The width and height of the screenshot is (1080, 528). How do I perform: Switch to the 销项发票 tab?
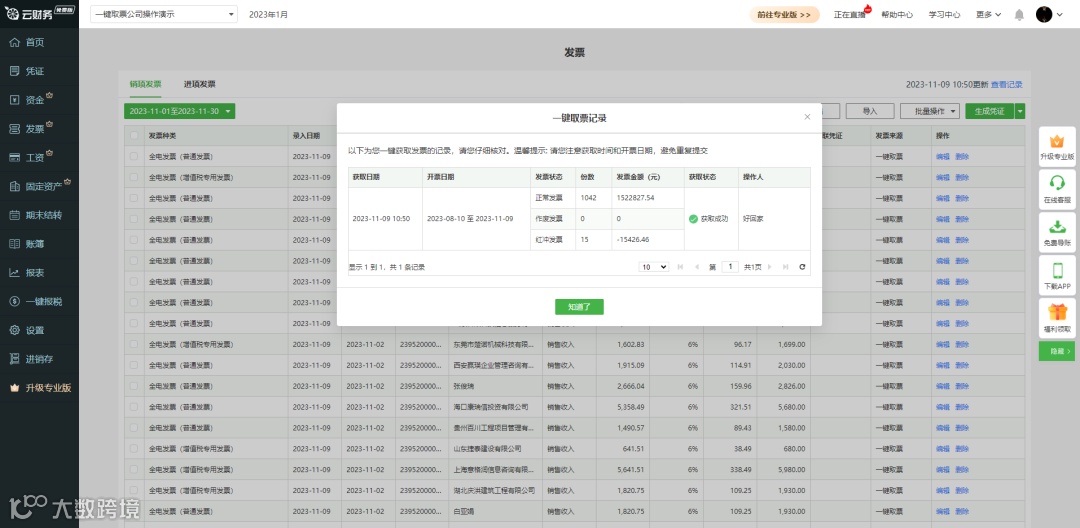click(145, 84)
